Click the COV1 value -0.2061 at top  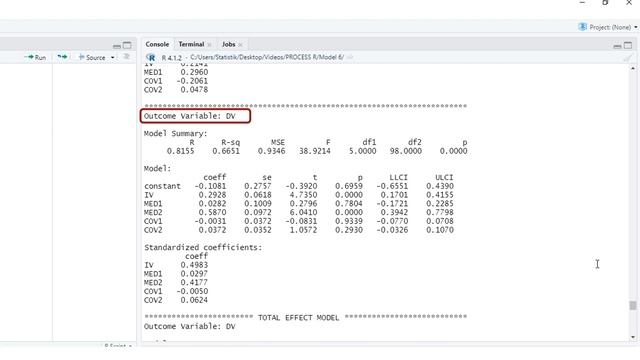point(192,81)
